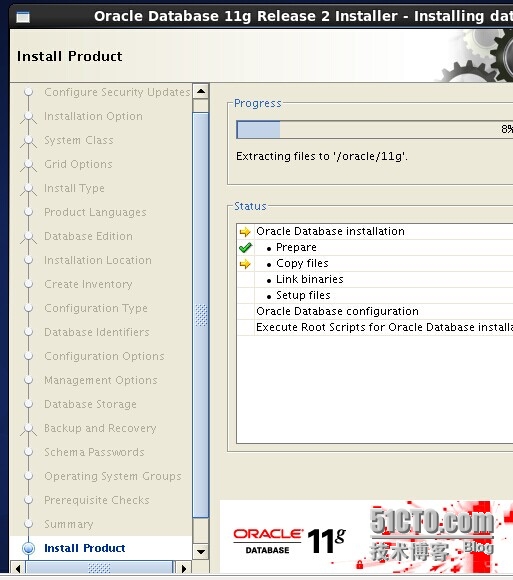The height and width of the screenshot is (580, 513).
Task: Select Grid Options step
Action: (x=78, y=164)
